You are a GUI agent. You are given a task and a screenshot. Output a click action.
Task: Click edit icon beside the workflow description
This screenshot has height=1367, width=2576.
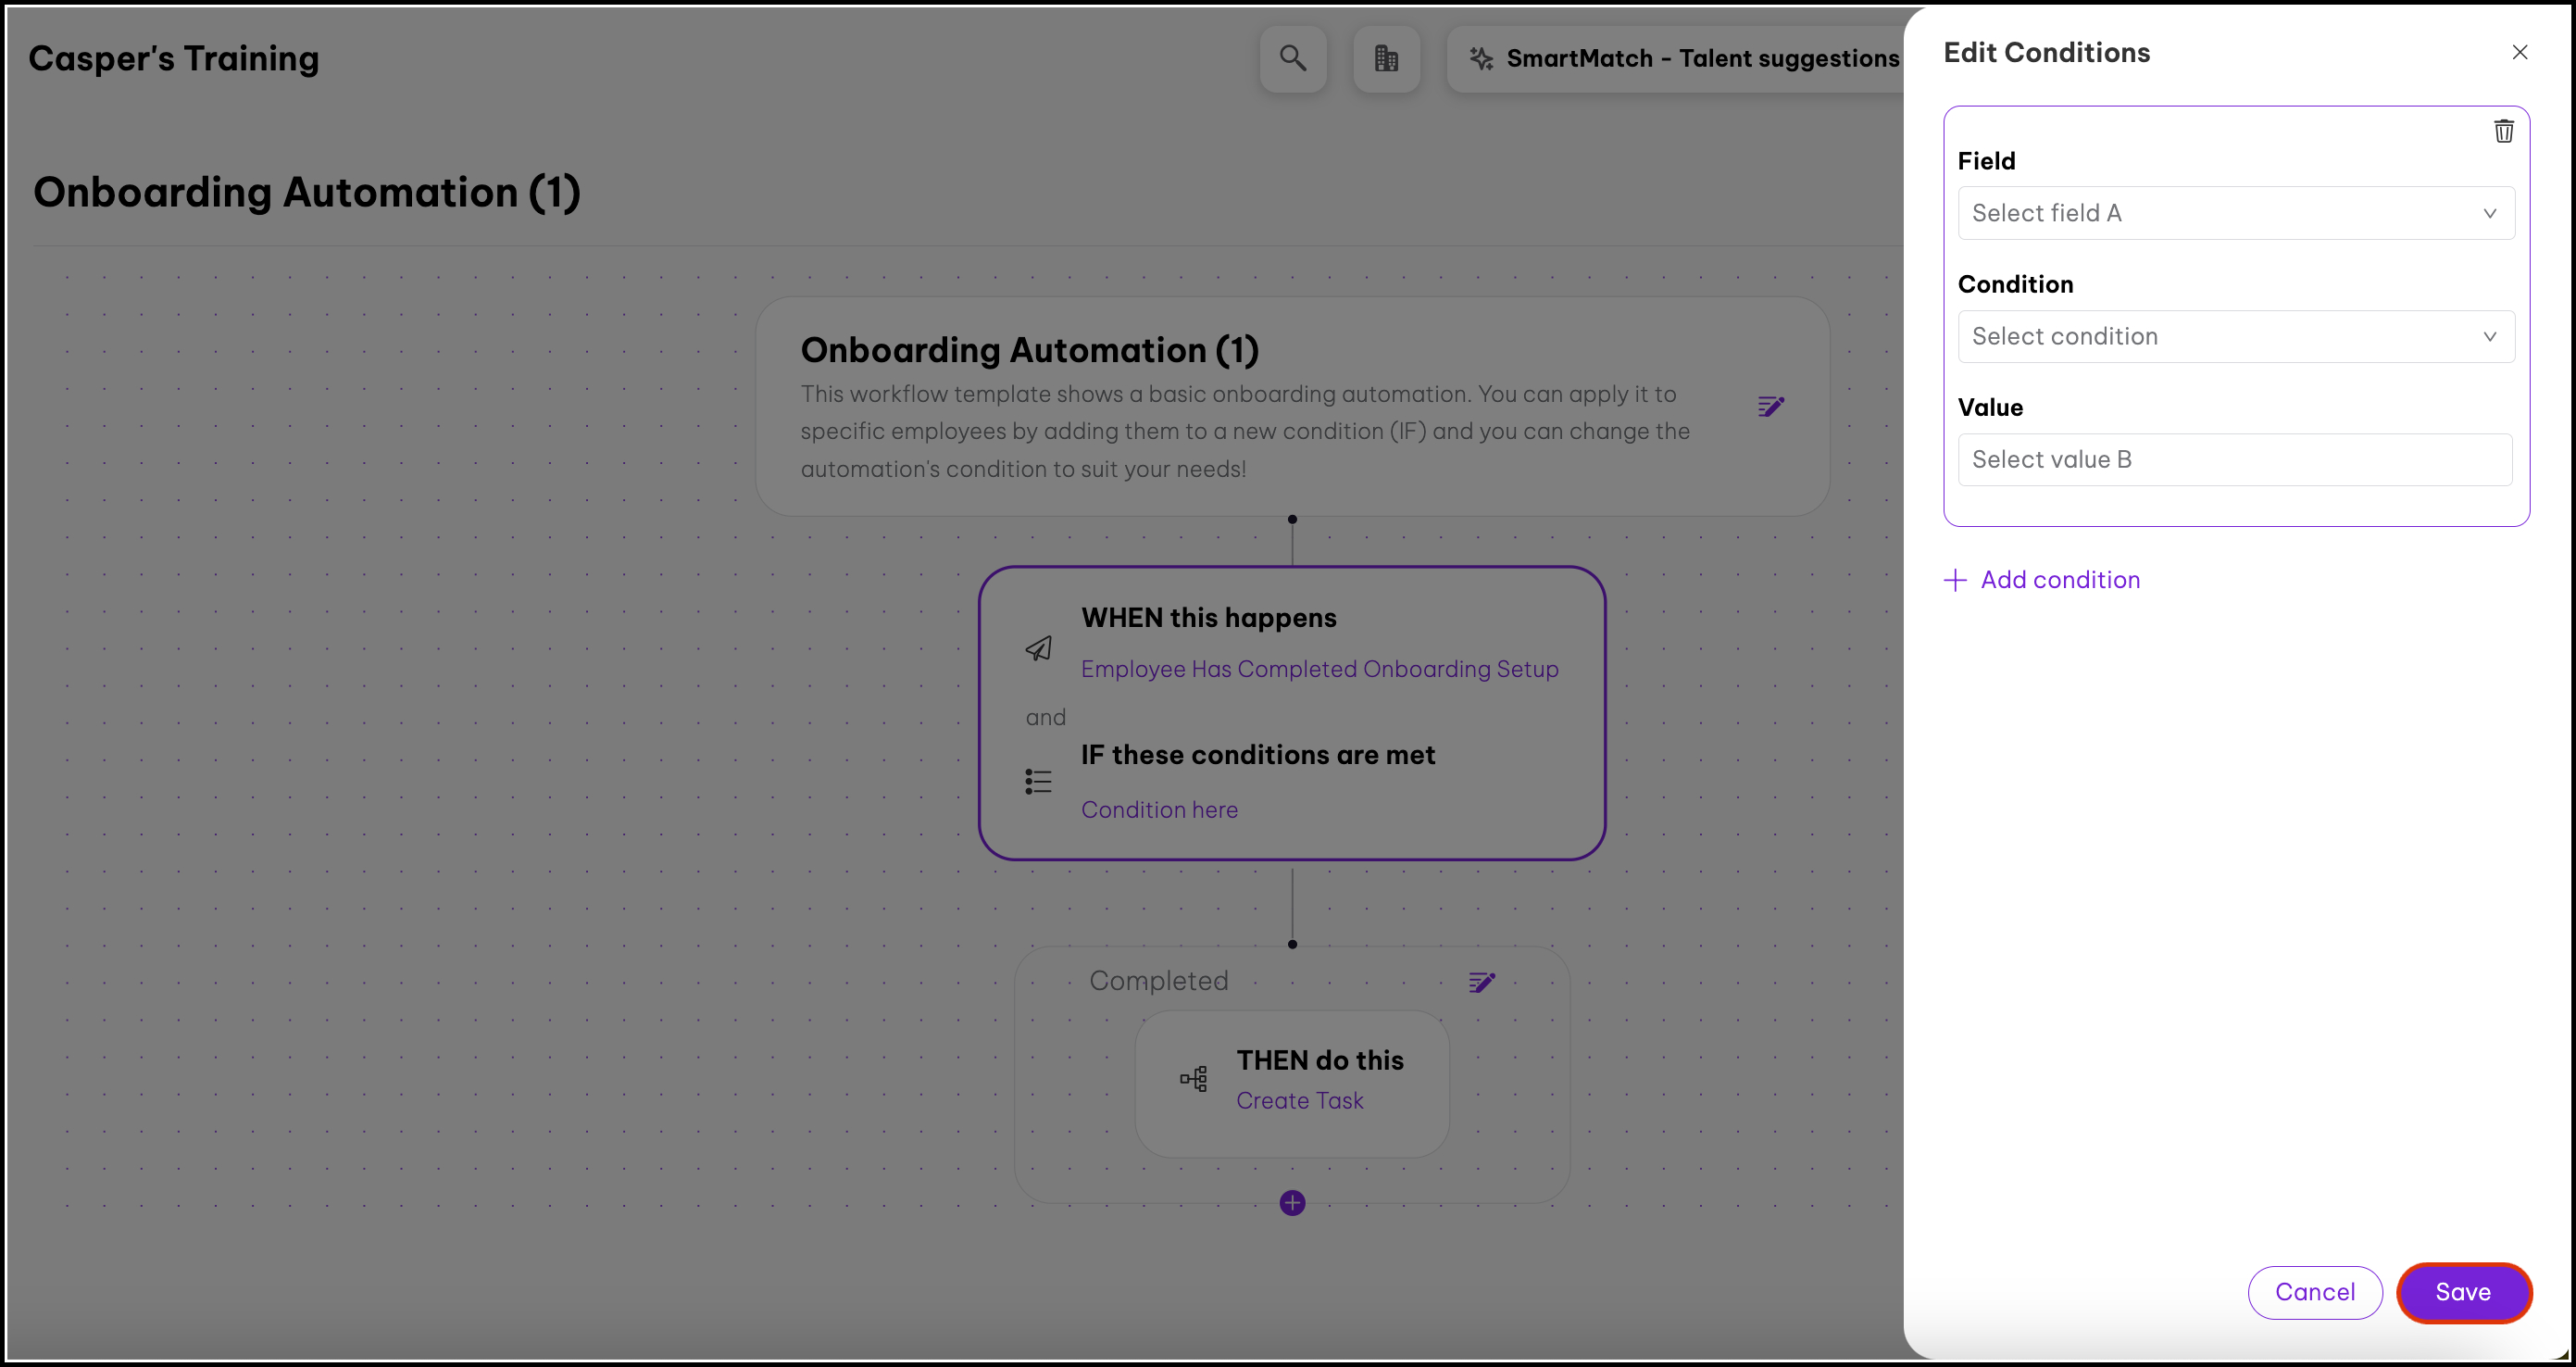tap(1770, 406)
